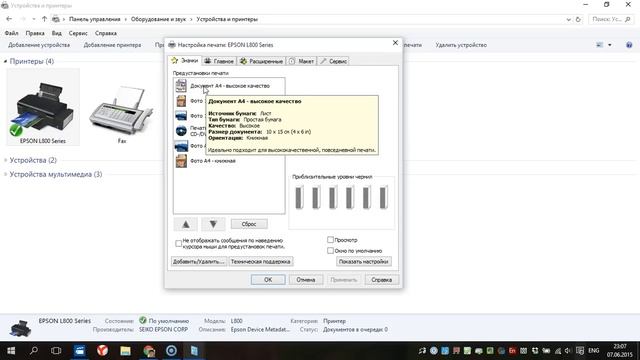Open help via blue question mark icon
640x360 pixels.
click(x=629, y=45)
